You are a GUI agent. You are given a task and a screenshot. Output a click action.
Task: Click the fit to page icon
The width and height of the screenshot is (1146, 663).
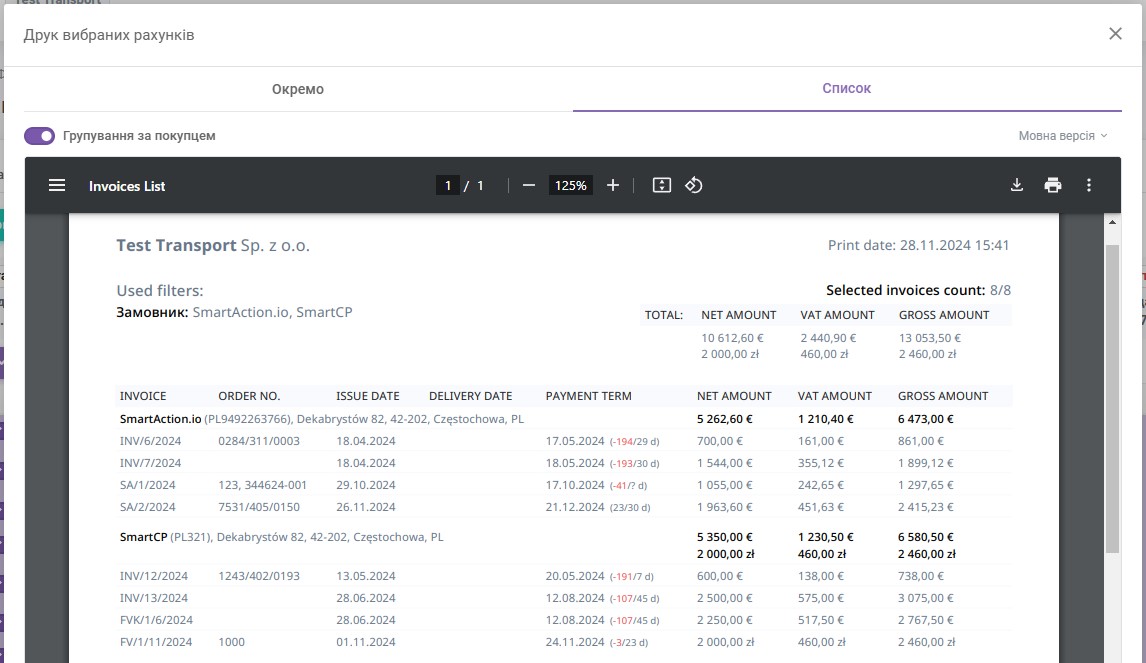[661, 186]
